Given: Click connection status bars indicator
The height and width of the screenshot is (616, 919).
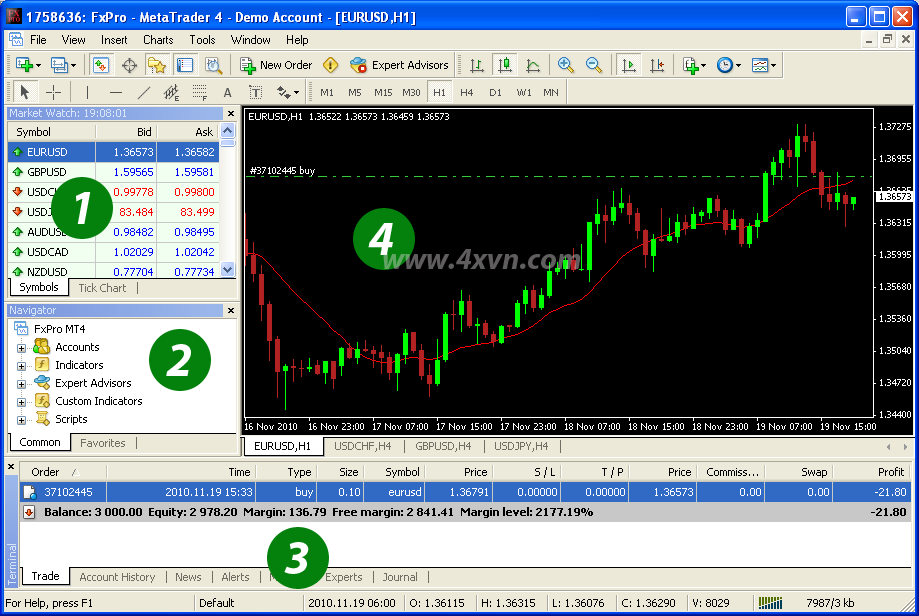Looking at the screenshot, I should coord(770,603).
